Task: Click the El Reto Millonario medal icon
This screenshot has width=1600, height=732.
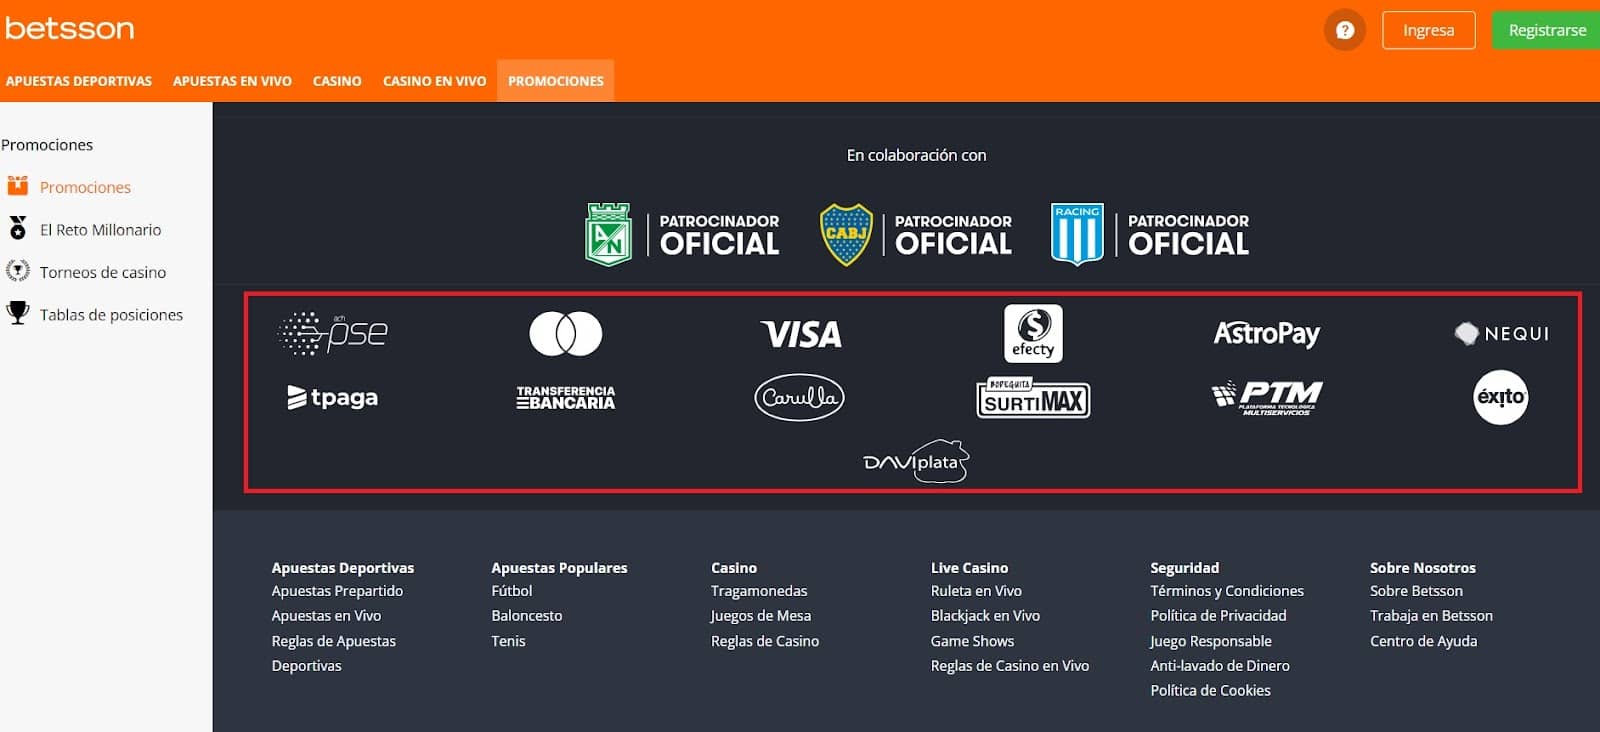Action: pos(18,228)
